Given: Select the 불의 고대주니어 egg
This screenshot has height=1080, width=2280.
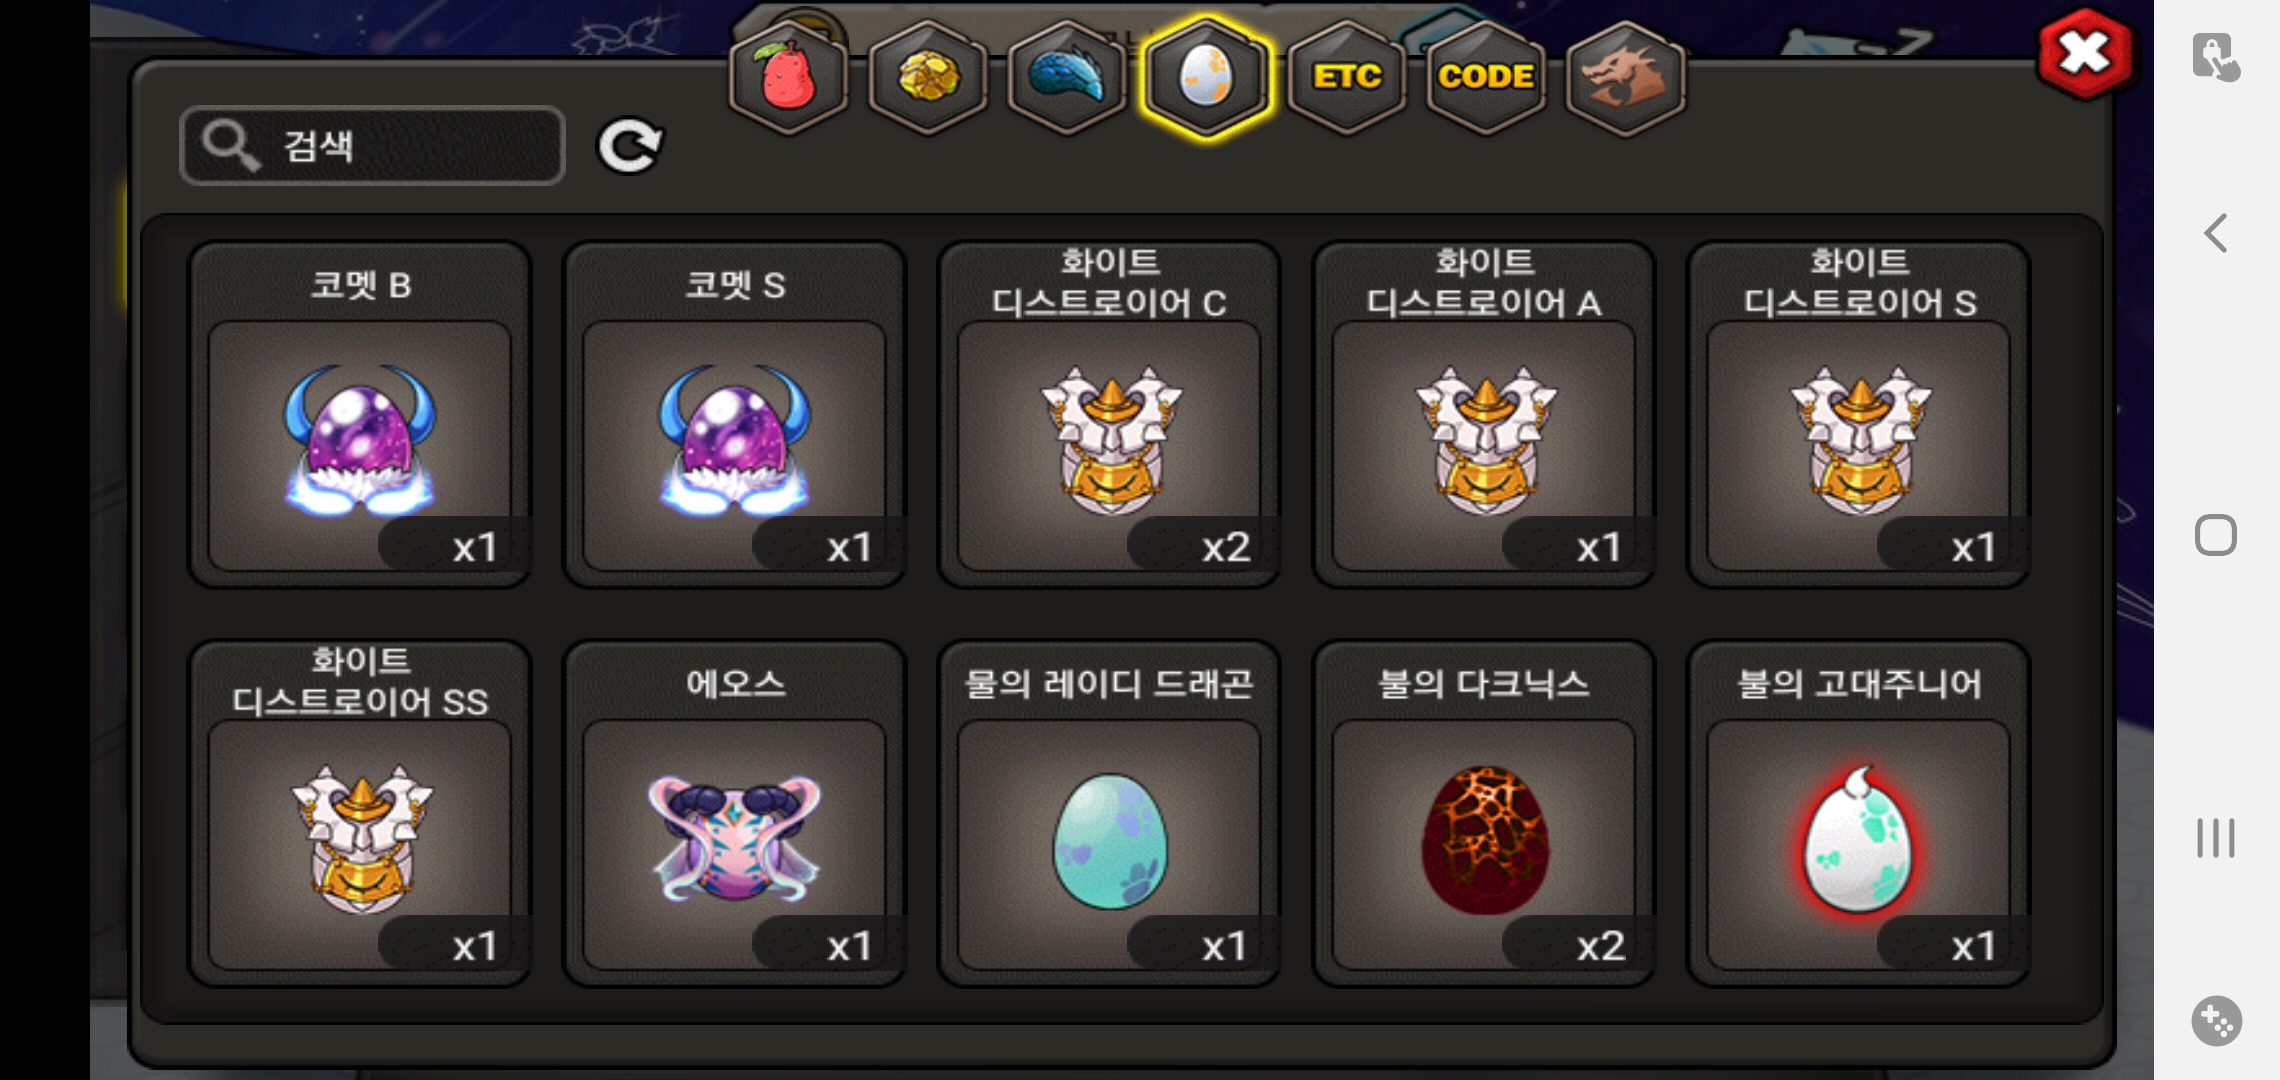Looking at the screenshot, I should click(1859, 813).
